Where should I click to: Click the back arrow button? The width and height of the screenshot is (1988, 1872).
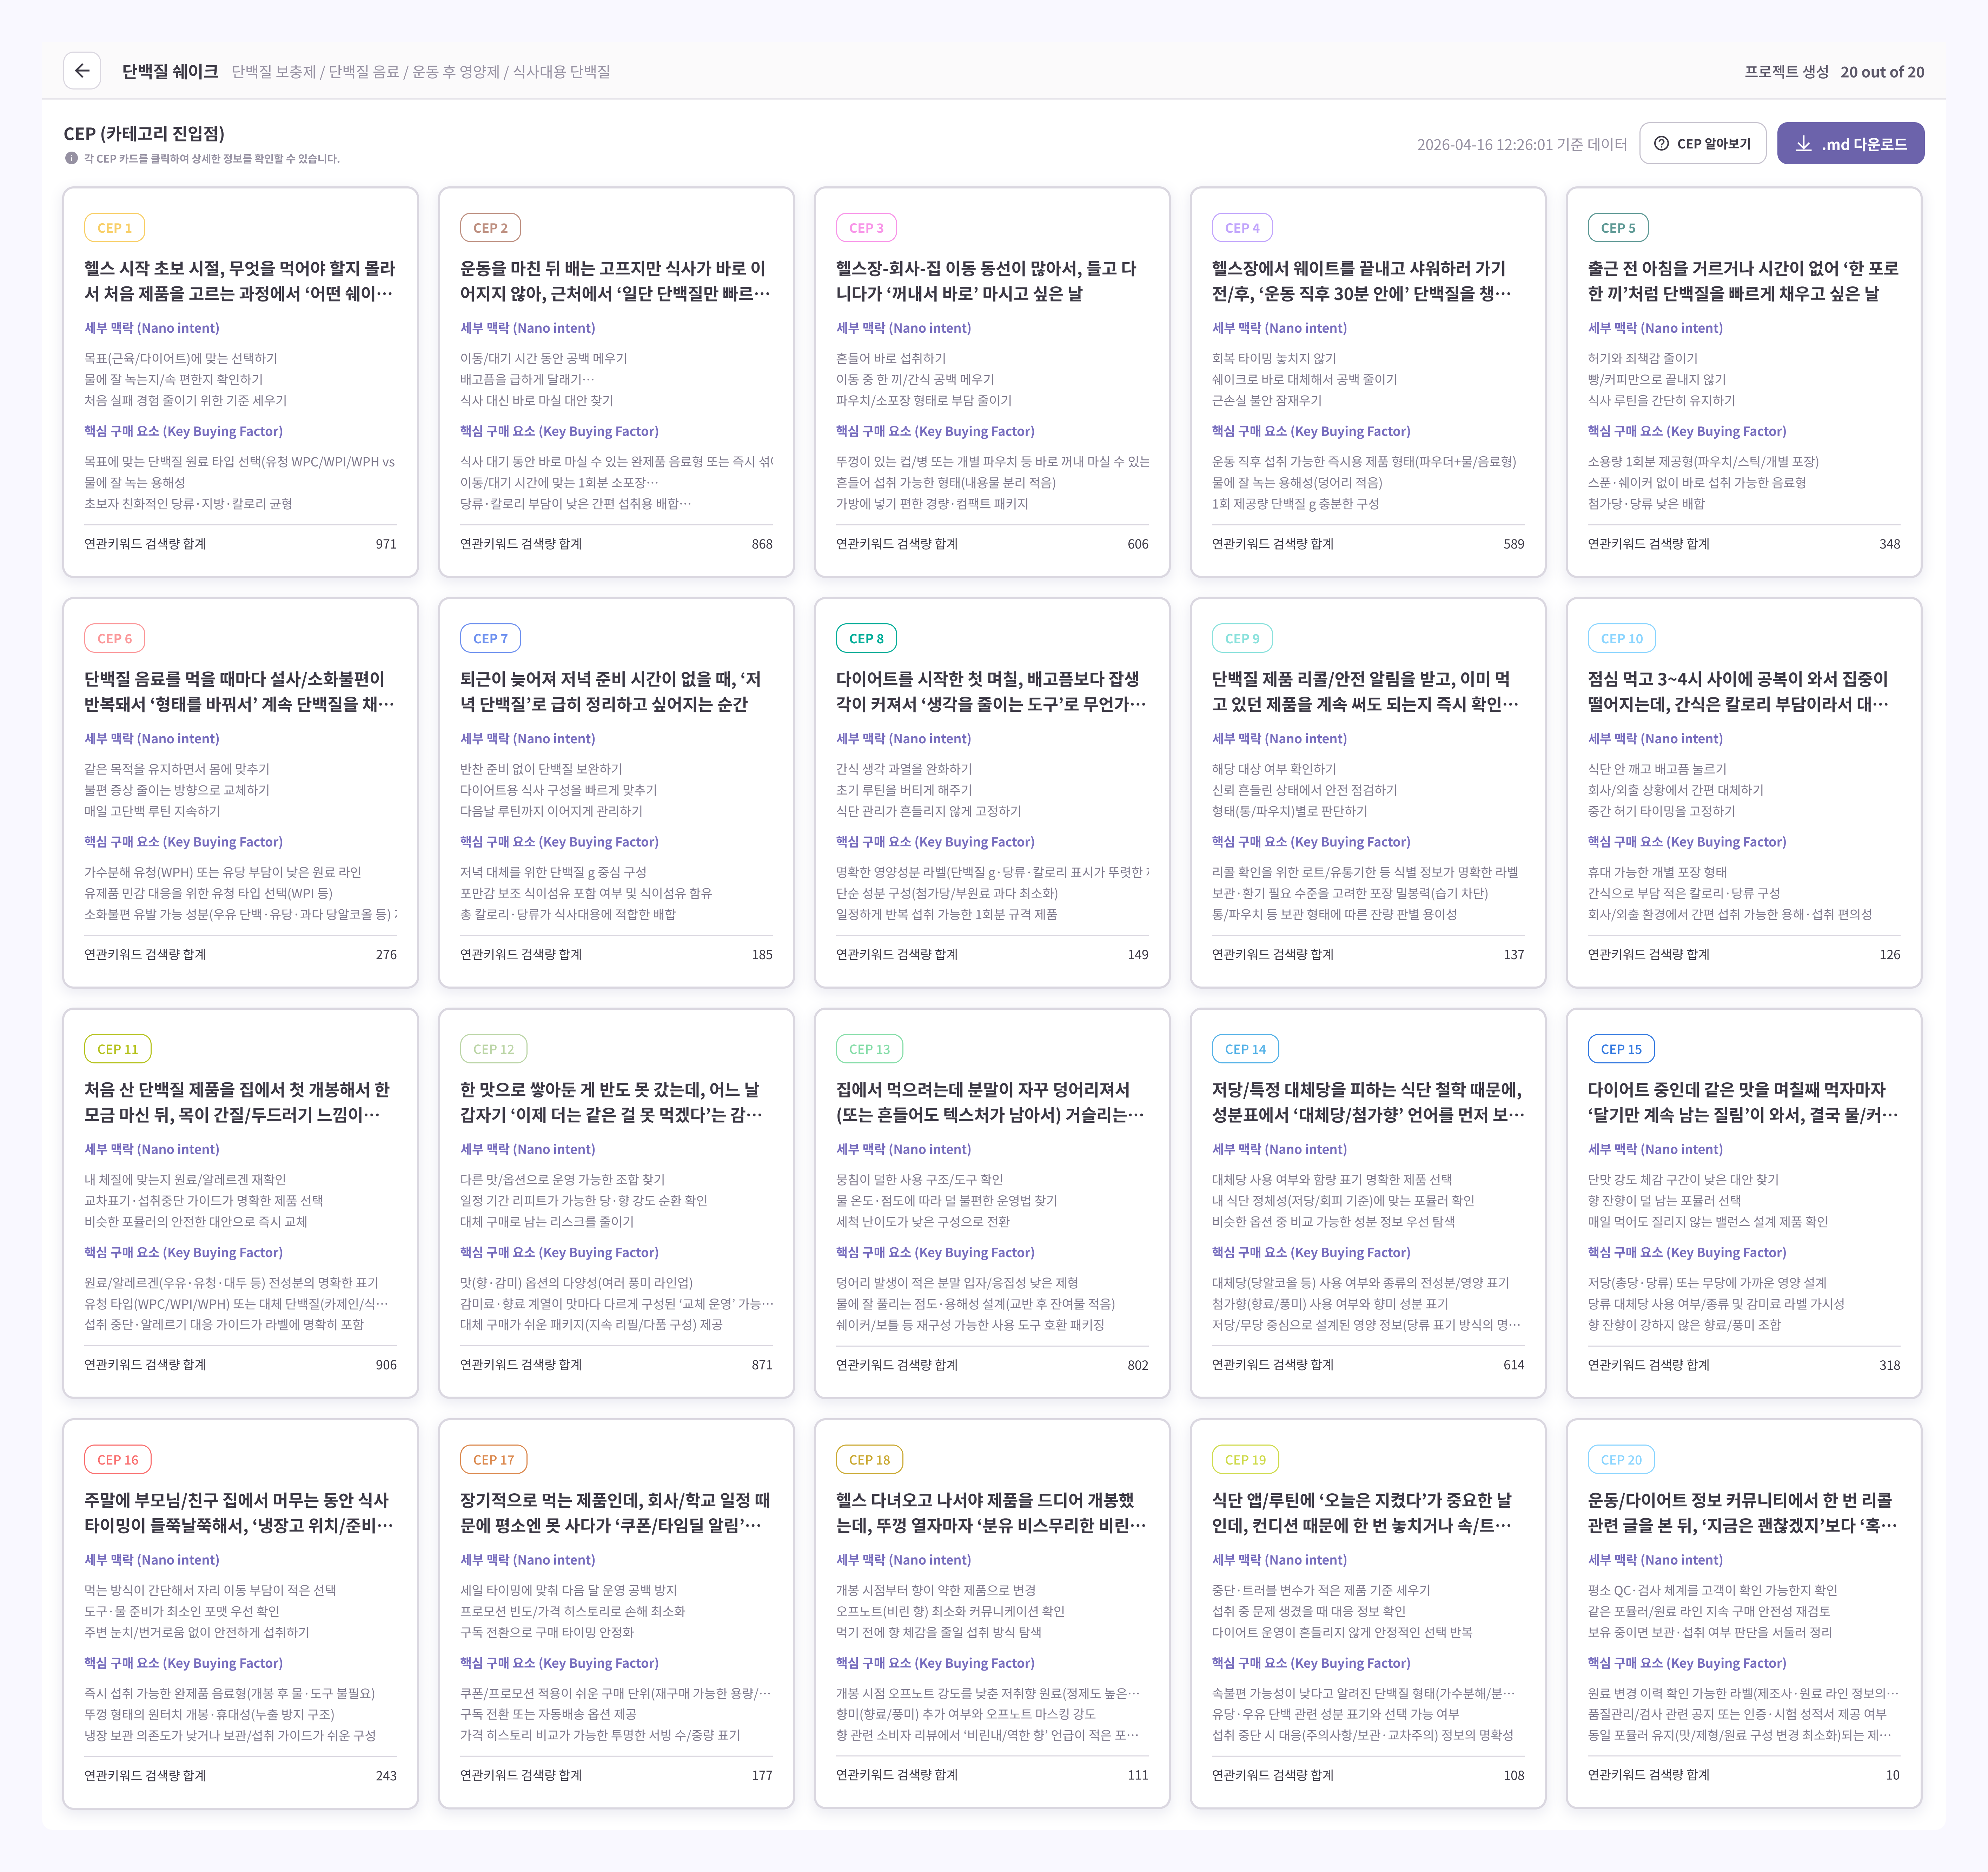82,71
